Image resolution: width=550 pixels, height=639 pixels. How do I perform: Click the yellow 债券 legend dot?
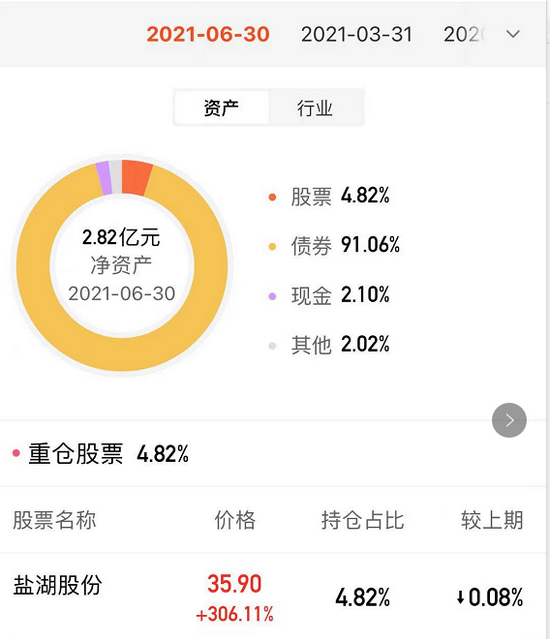tap(272, 247)
